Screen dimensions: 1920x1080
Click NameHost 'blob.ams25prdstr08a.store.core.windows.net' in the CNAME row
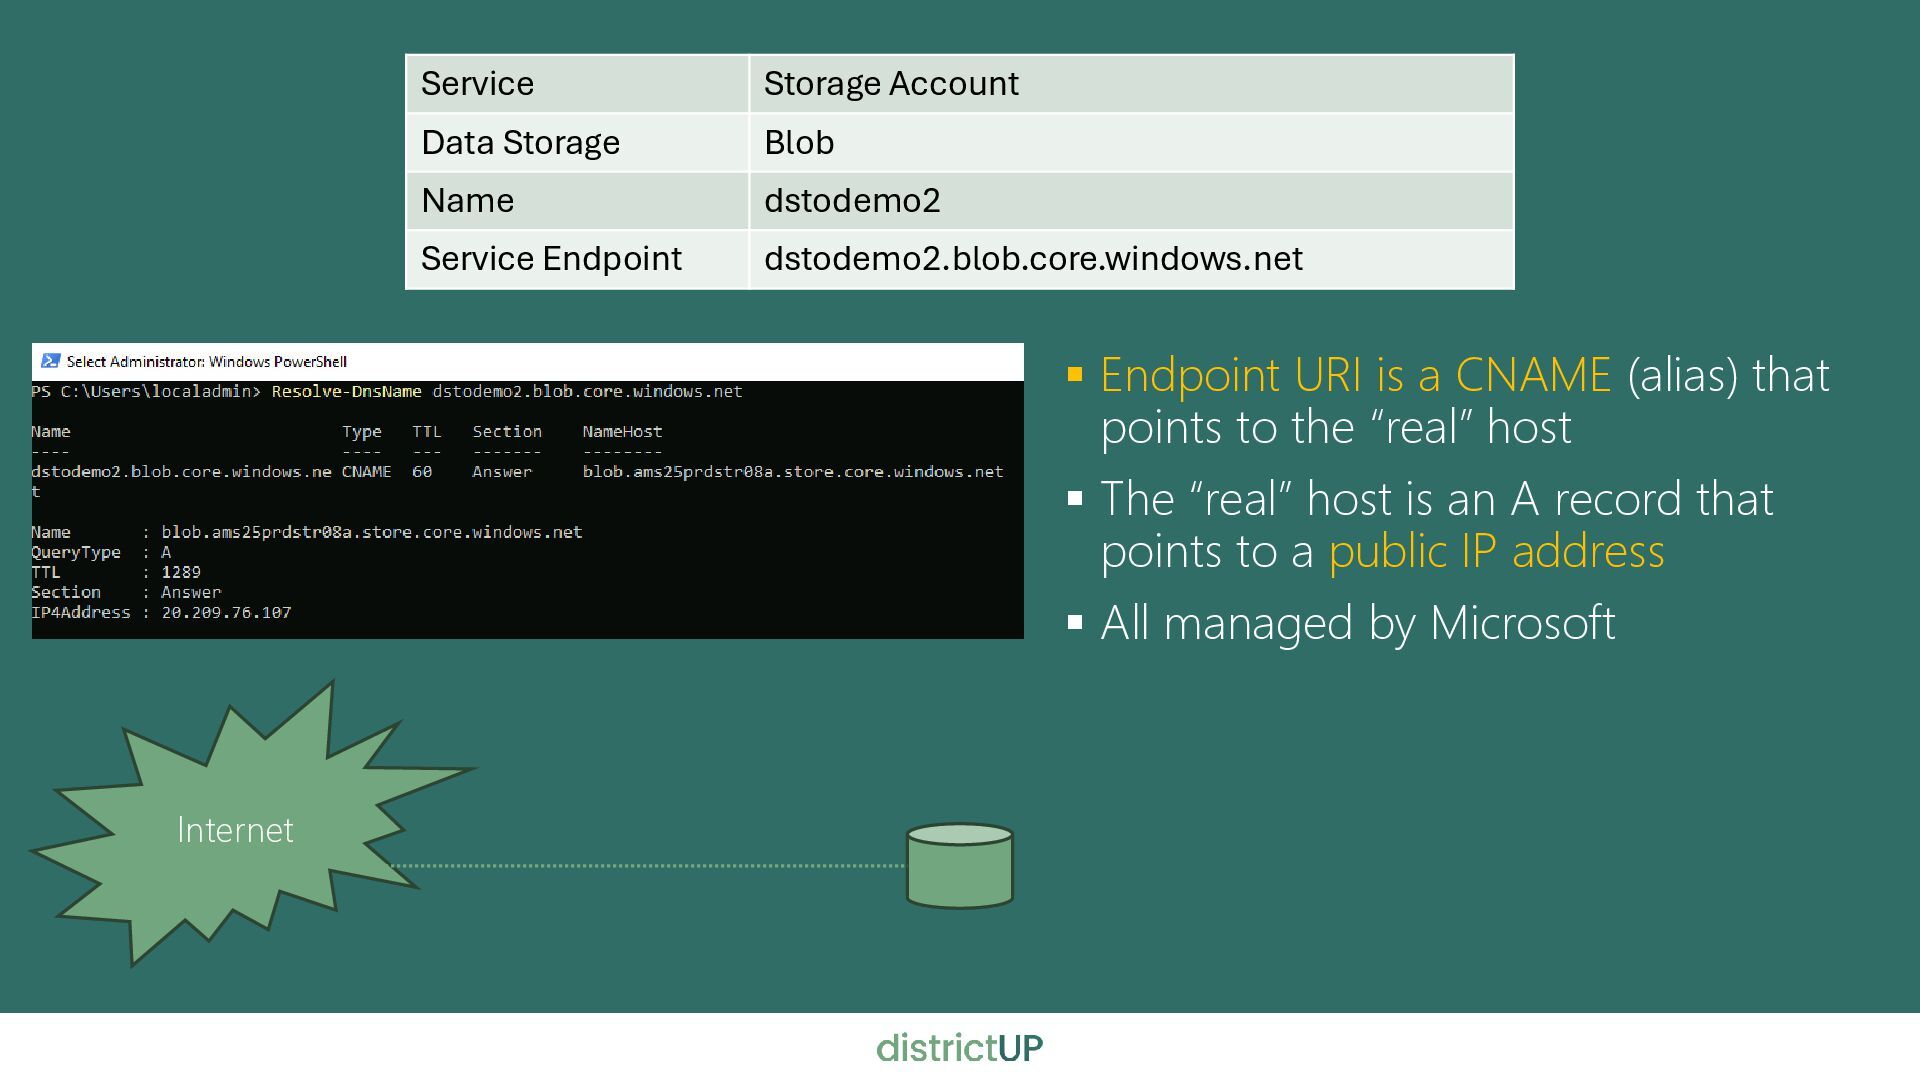point(792,472)
